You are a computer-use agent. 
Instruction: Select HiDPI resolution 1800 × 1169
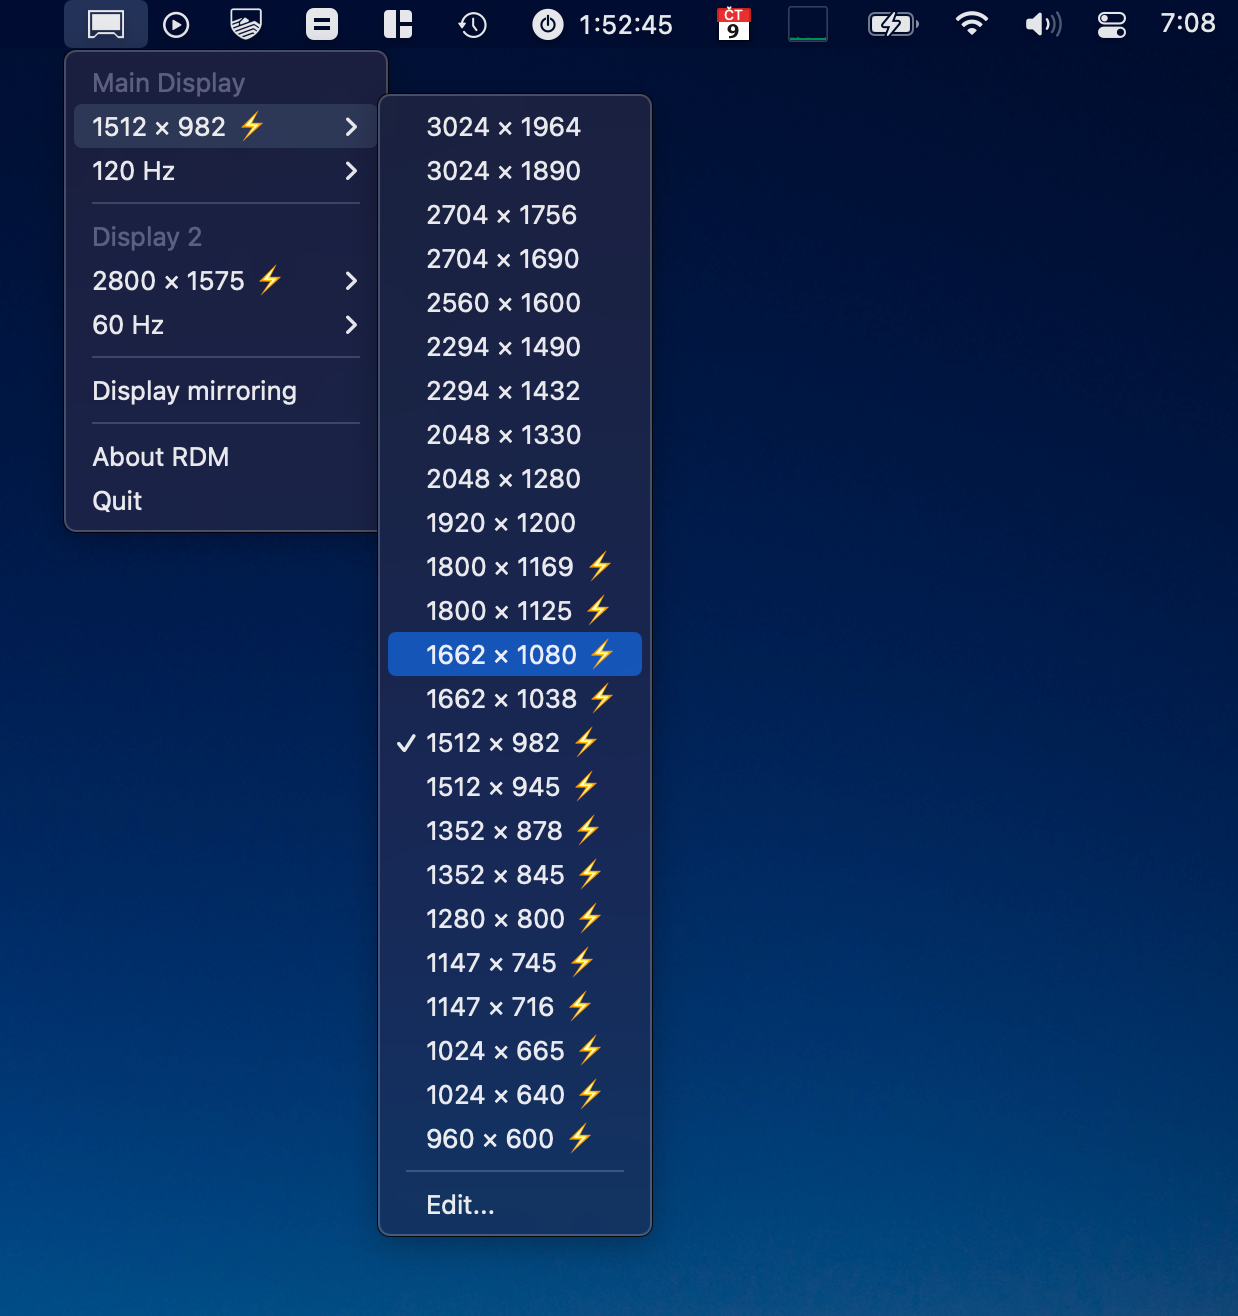(x=515, y=567)
